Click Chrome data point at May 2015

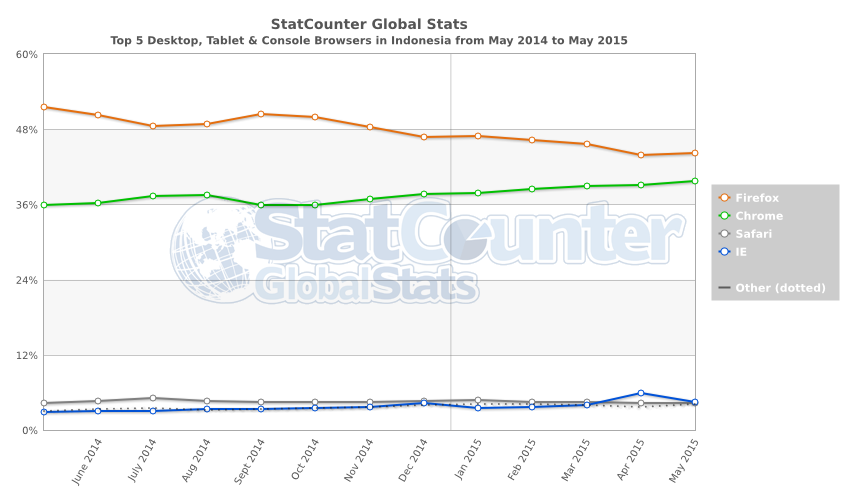pos(694,181)
